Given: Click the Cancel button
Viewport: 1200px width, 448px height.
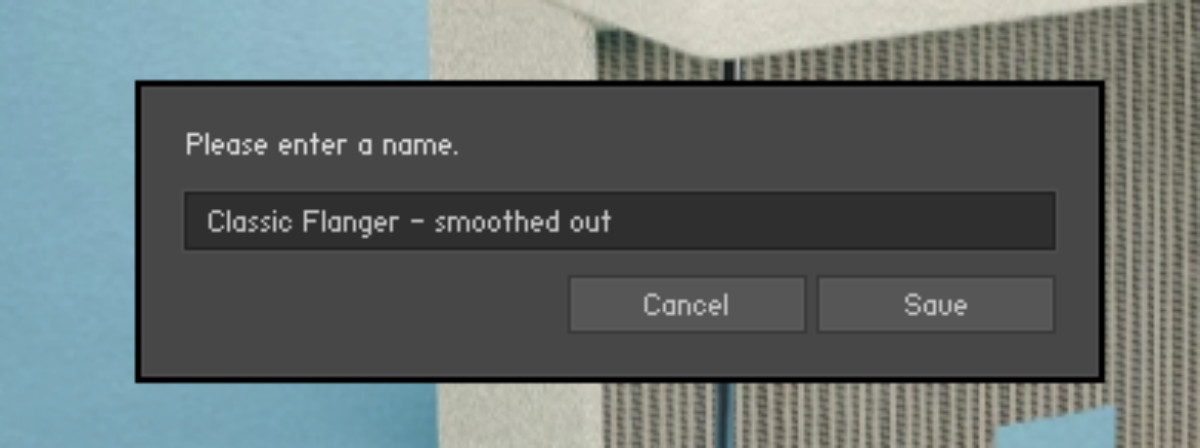Looking at the screenshot, I should (686, 305).
